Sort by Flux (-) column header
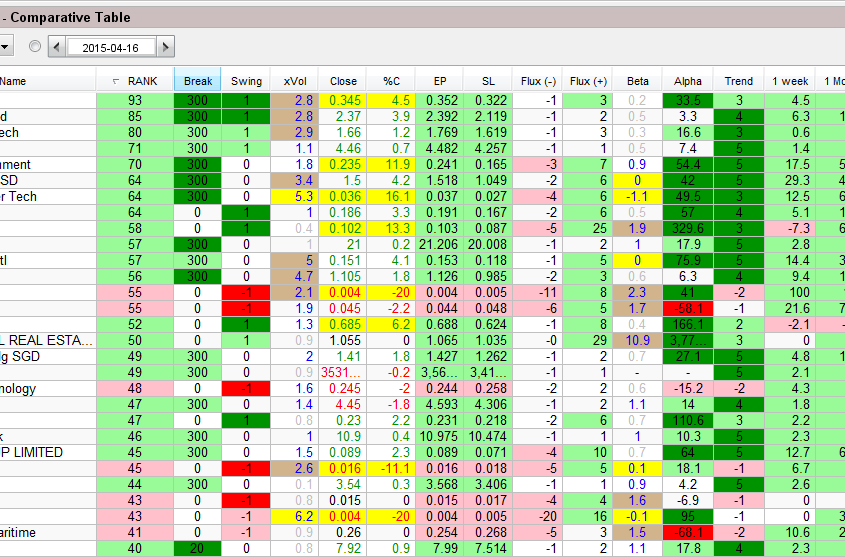 pyautogui.click(x=538, y=81)
